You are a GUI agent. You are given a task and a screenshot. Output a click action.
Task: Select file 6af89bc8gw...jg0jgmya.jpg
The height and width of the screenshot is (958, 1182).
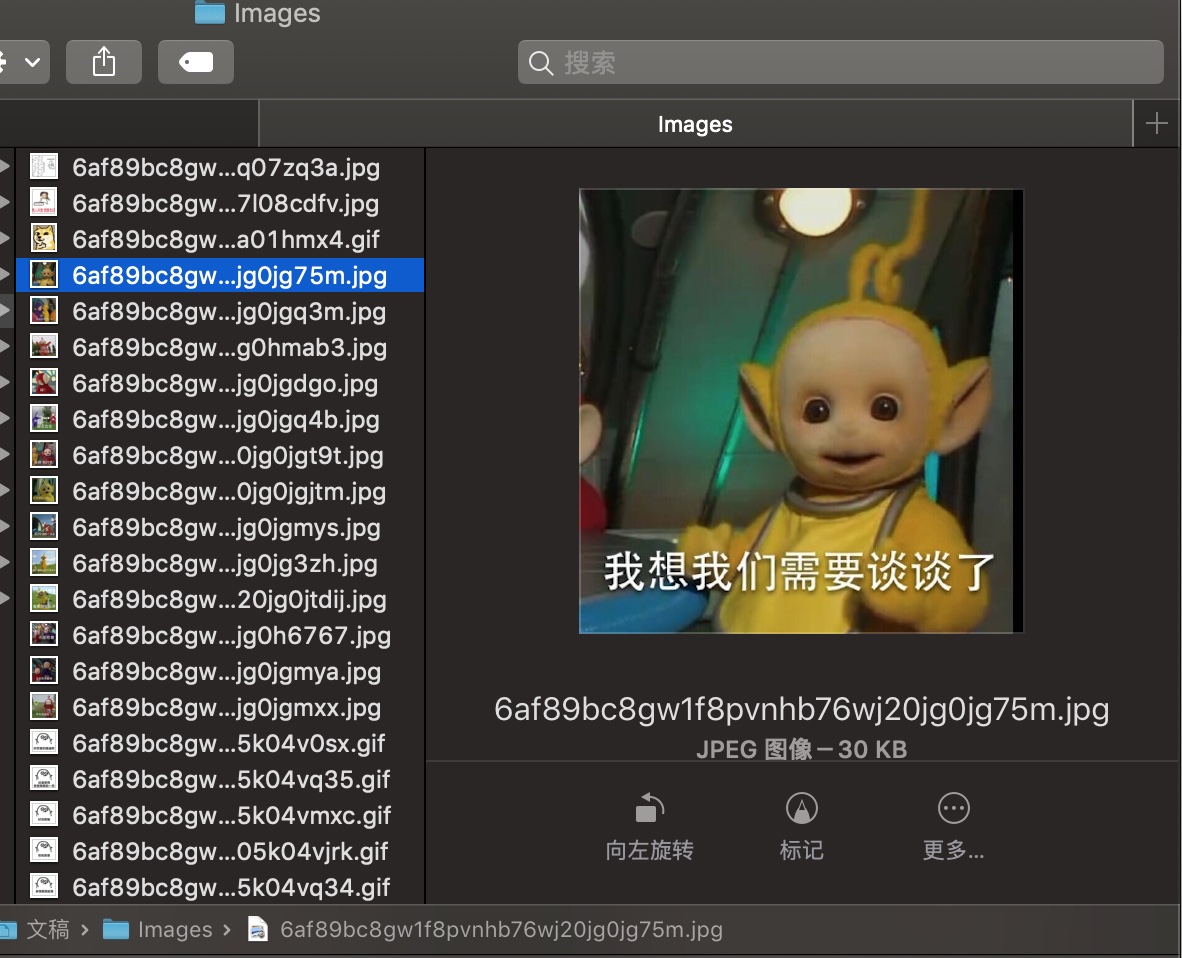point(219,671)
